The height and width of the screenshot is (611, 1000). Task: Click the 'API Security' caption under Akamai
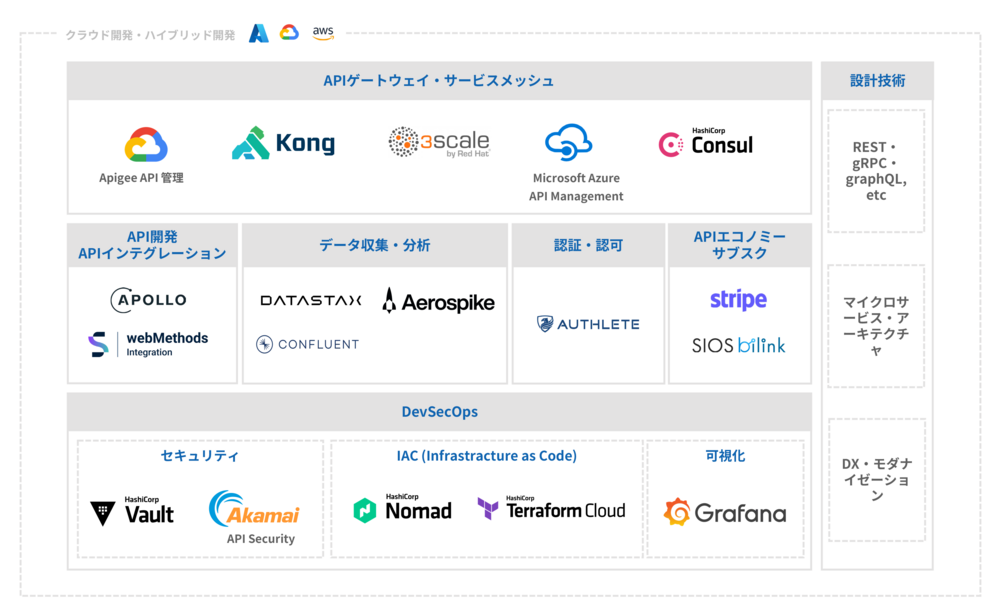point(261,539)
